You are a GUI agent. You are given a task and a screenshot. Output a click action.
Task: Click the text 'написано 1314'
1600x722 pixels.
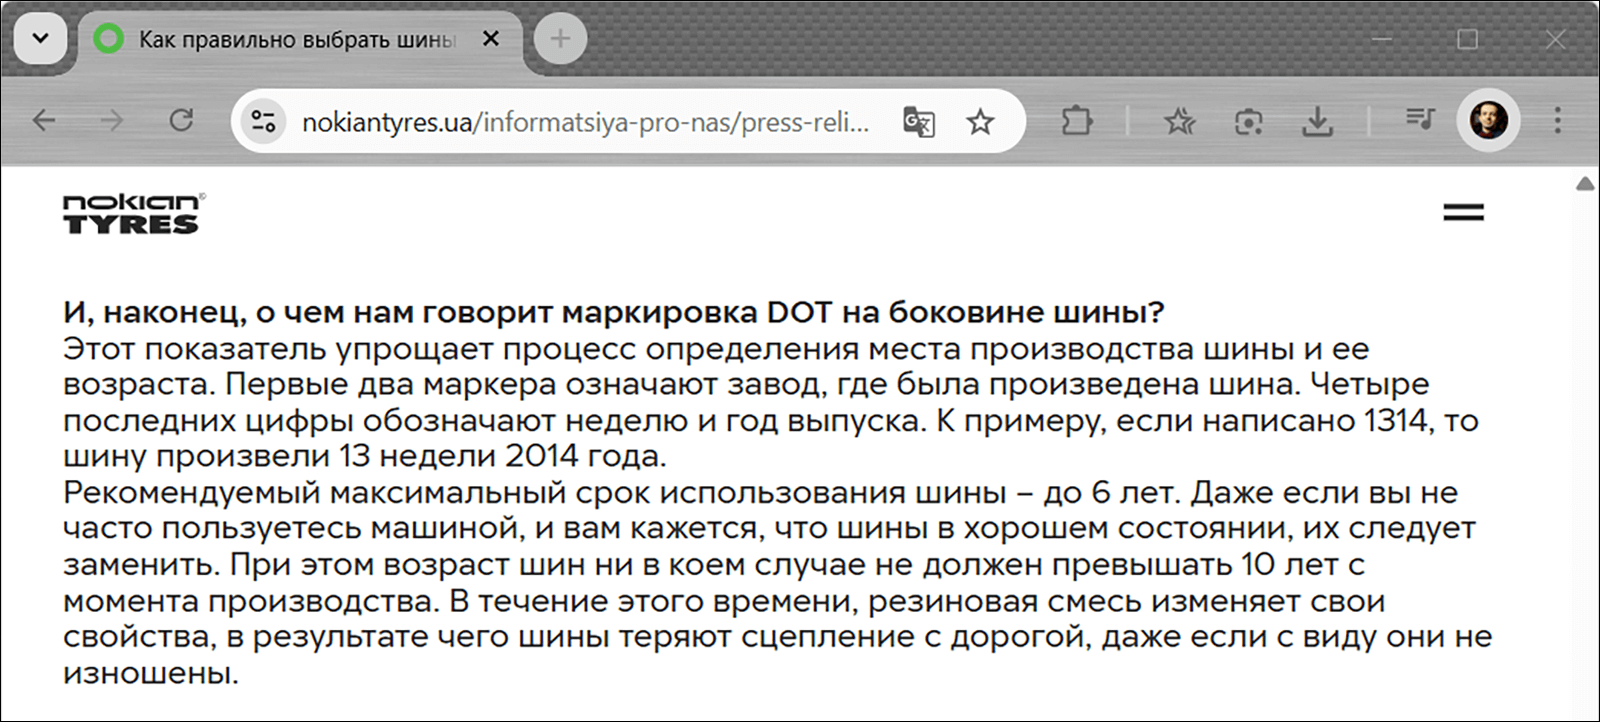(x=1314, y=420)
